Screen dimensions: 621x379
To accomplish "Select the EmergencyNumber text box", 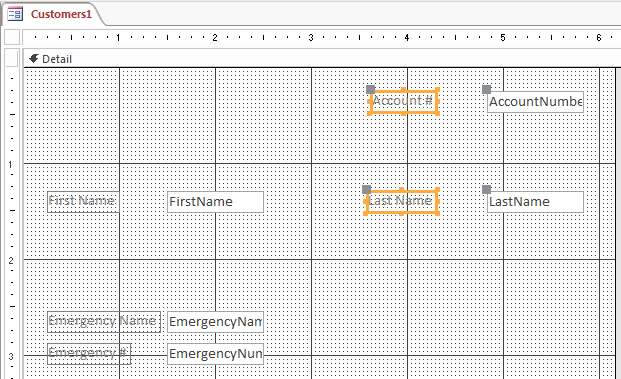I will pos(215,354).
